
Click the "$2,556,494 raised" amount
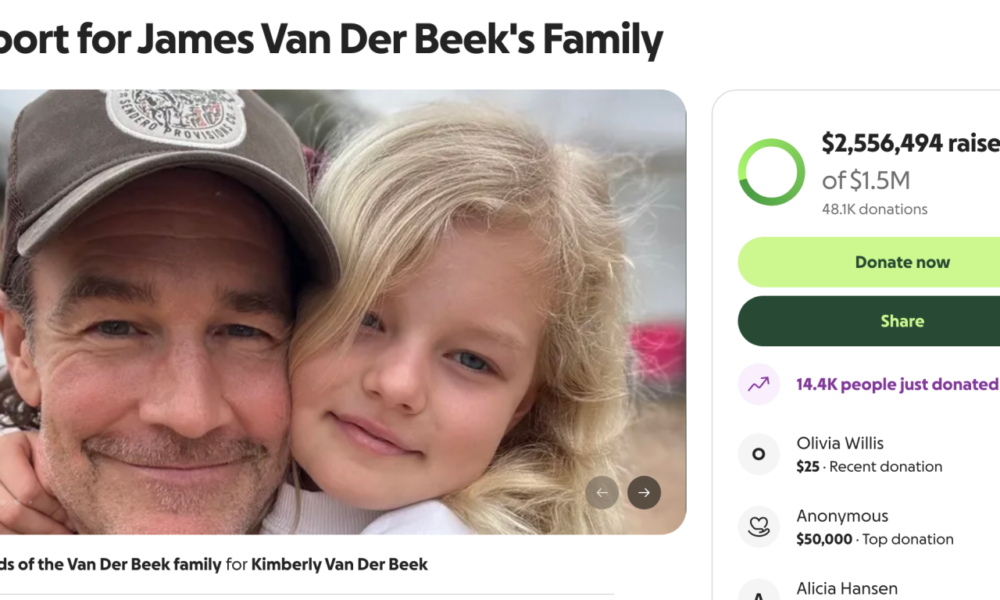[x=910, y=144]
